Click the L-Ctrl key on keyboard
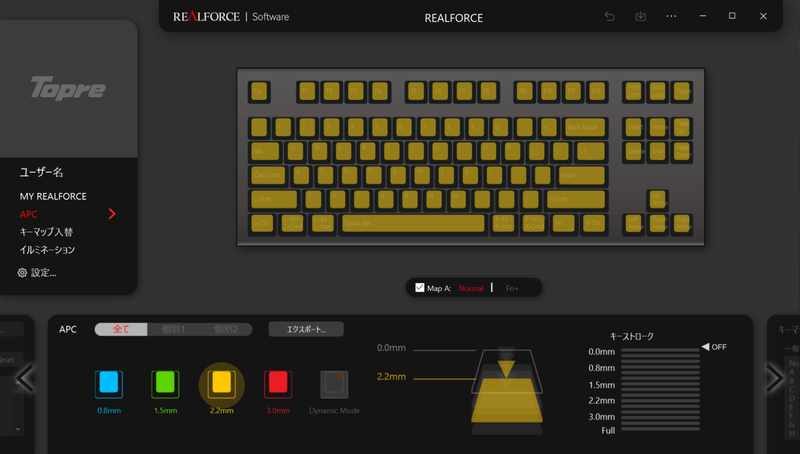800x454 pixels. tap(262, 223)
